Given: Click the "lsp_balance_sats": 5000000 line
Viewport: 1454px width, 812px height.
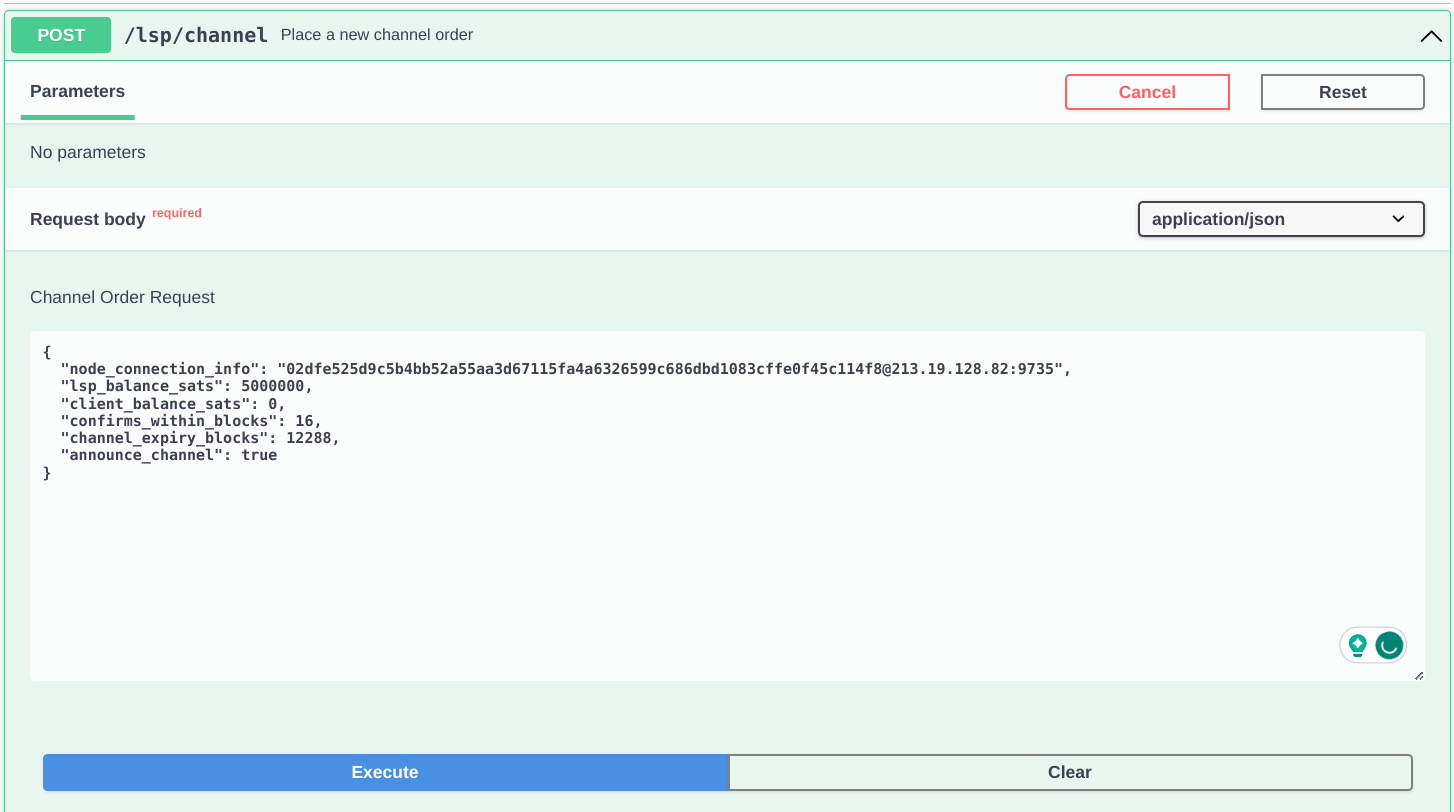Looking at the screenshot, I should (187, 386).
